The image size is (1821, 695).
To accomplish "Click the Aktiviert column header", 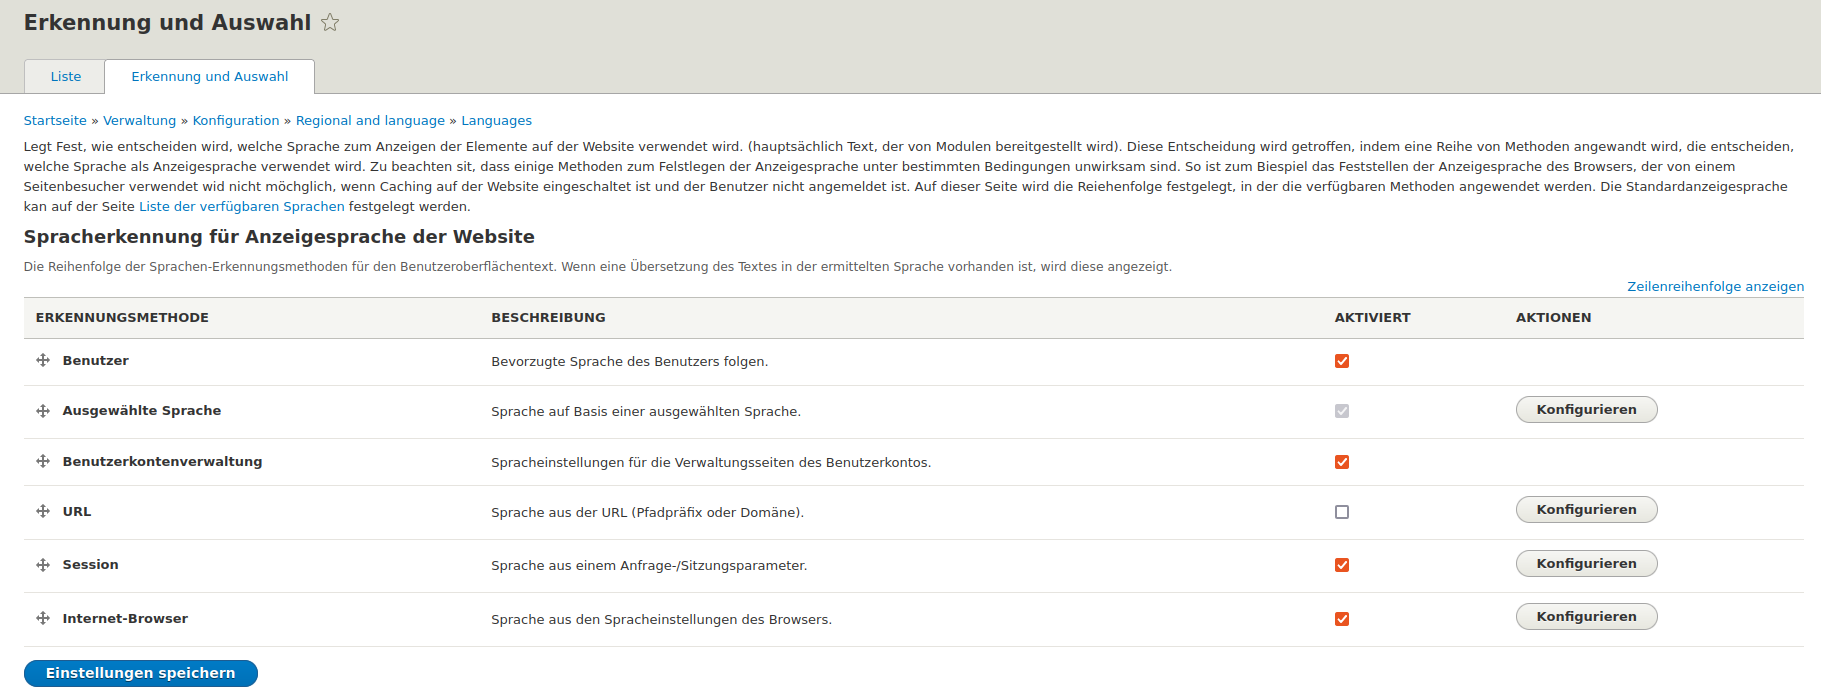I will (x=1372, y=317).
